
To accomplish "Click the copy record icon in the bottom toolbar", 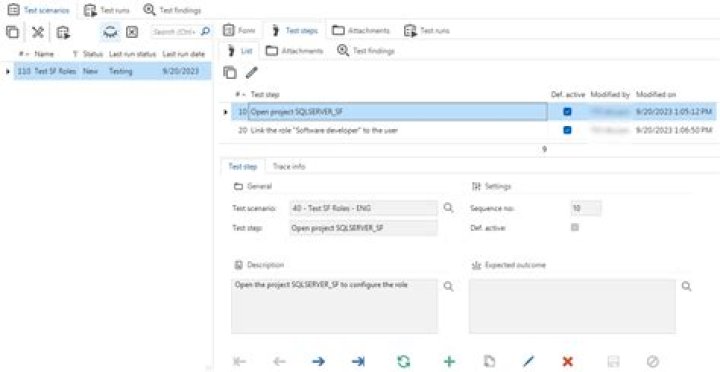I will pyautogui.click(x=489, y=362).
